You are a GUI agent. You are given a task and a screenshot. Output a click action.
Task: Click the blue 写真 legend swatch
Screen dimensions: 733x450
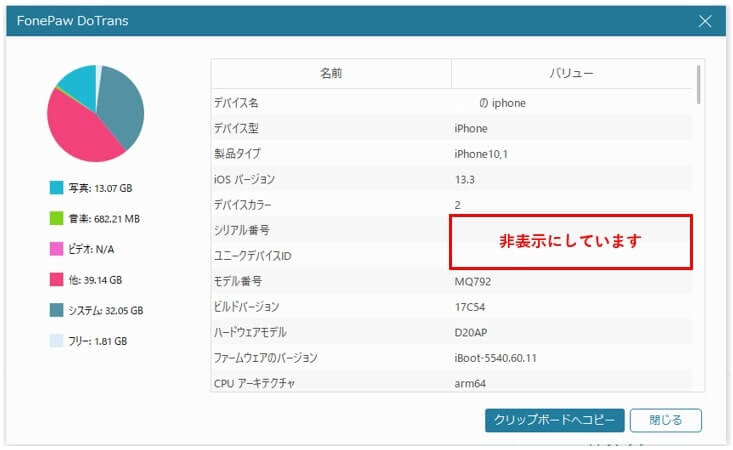tap(57, 188)
